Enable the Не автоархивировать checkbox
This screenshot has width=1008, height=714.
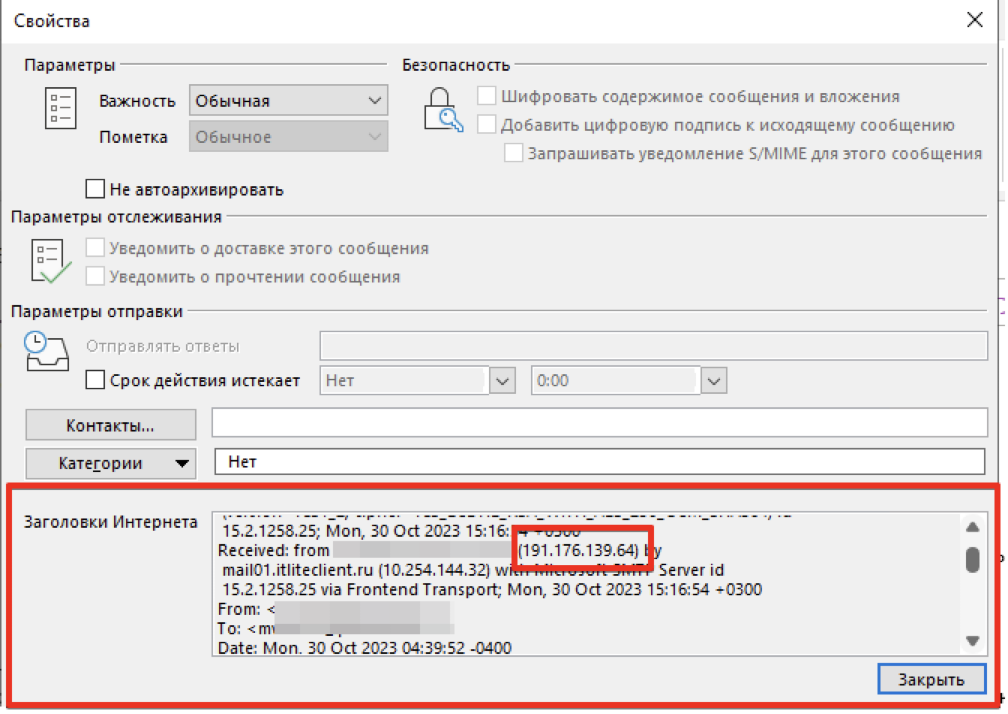(x=95, y=189)
